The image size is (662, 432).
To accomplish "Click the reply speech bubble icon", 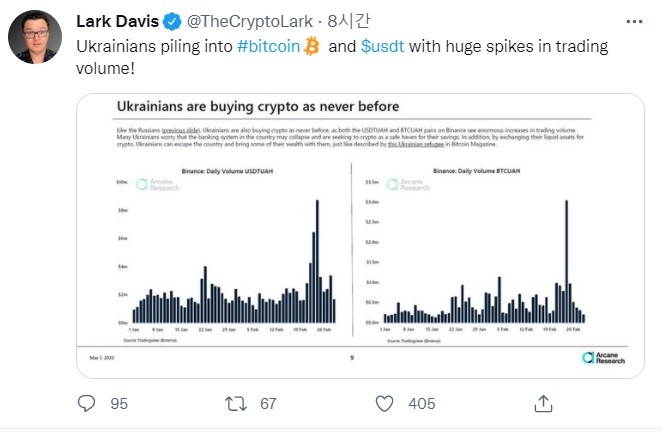I will click(x=87, y=404).
